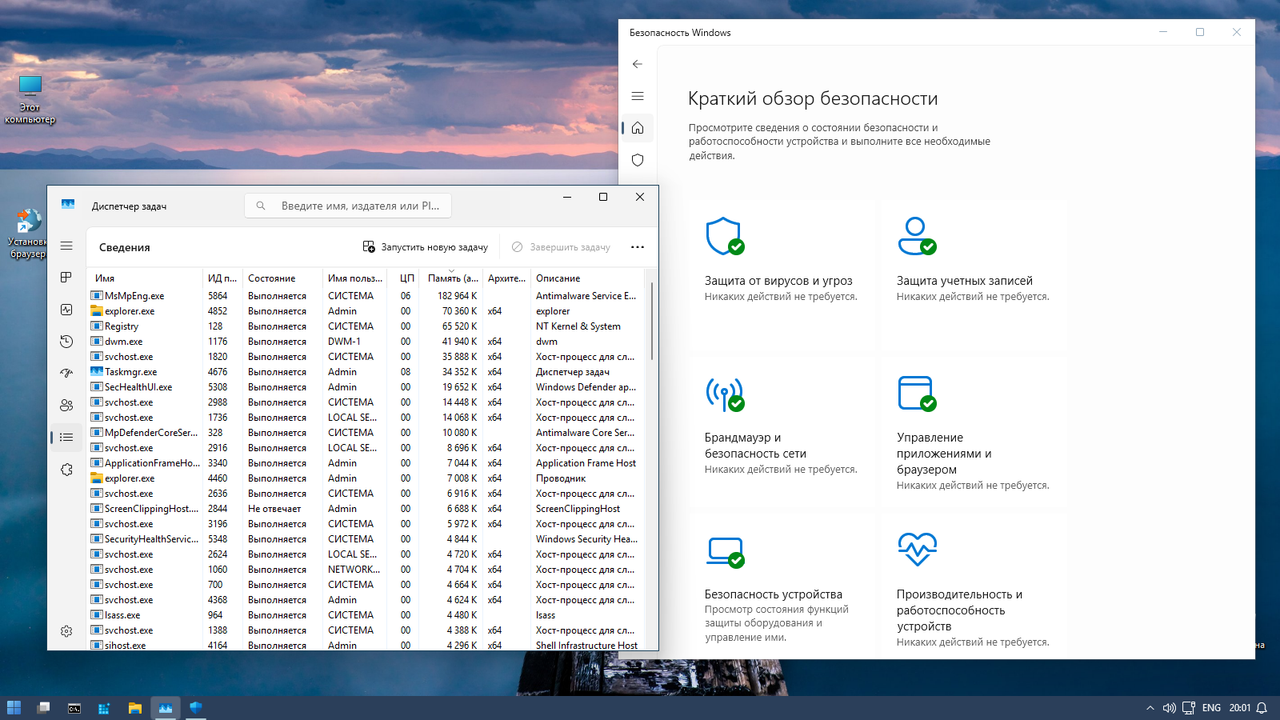Image resolution: width=1280 pixels, height=720 pixels.
Task: Open notifications bell in system tray
Action: 1263,708
